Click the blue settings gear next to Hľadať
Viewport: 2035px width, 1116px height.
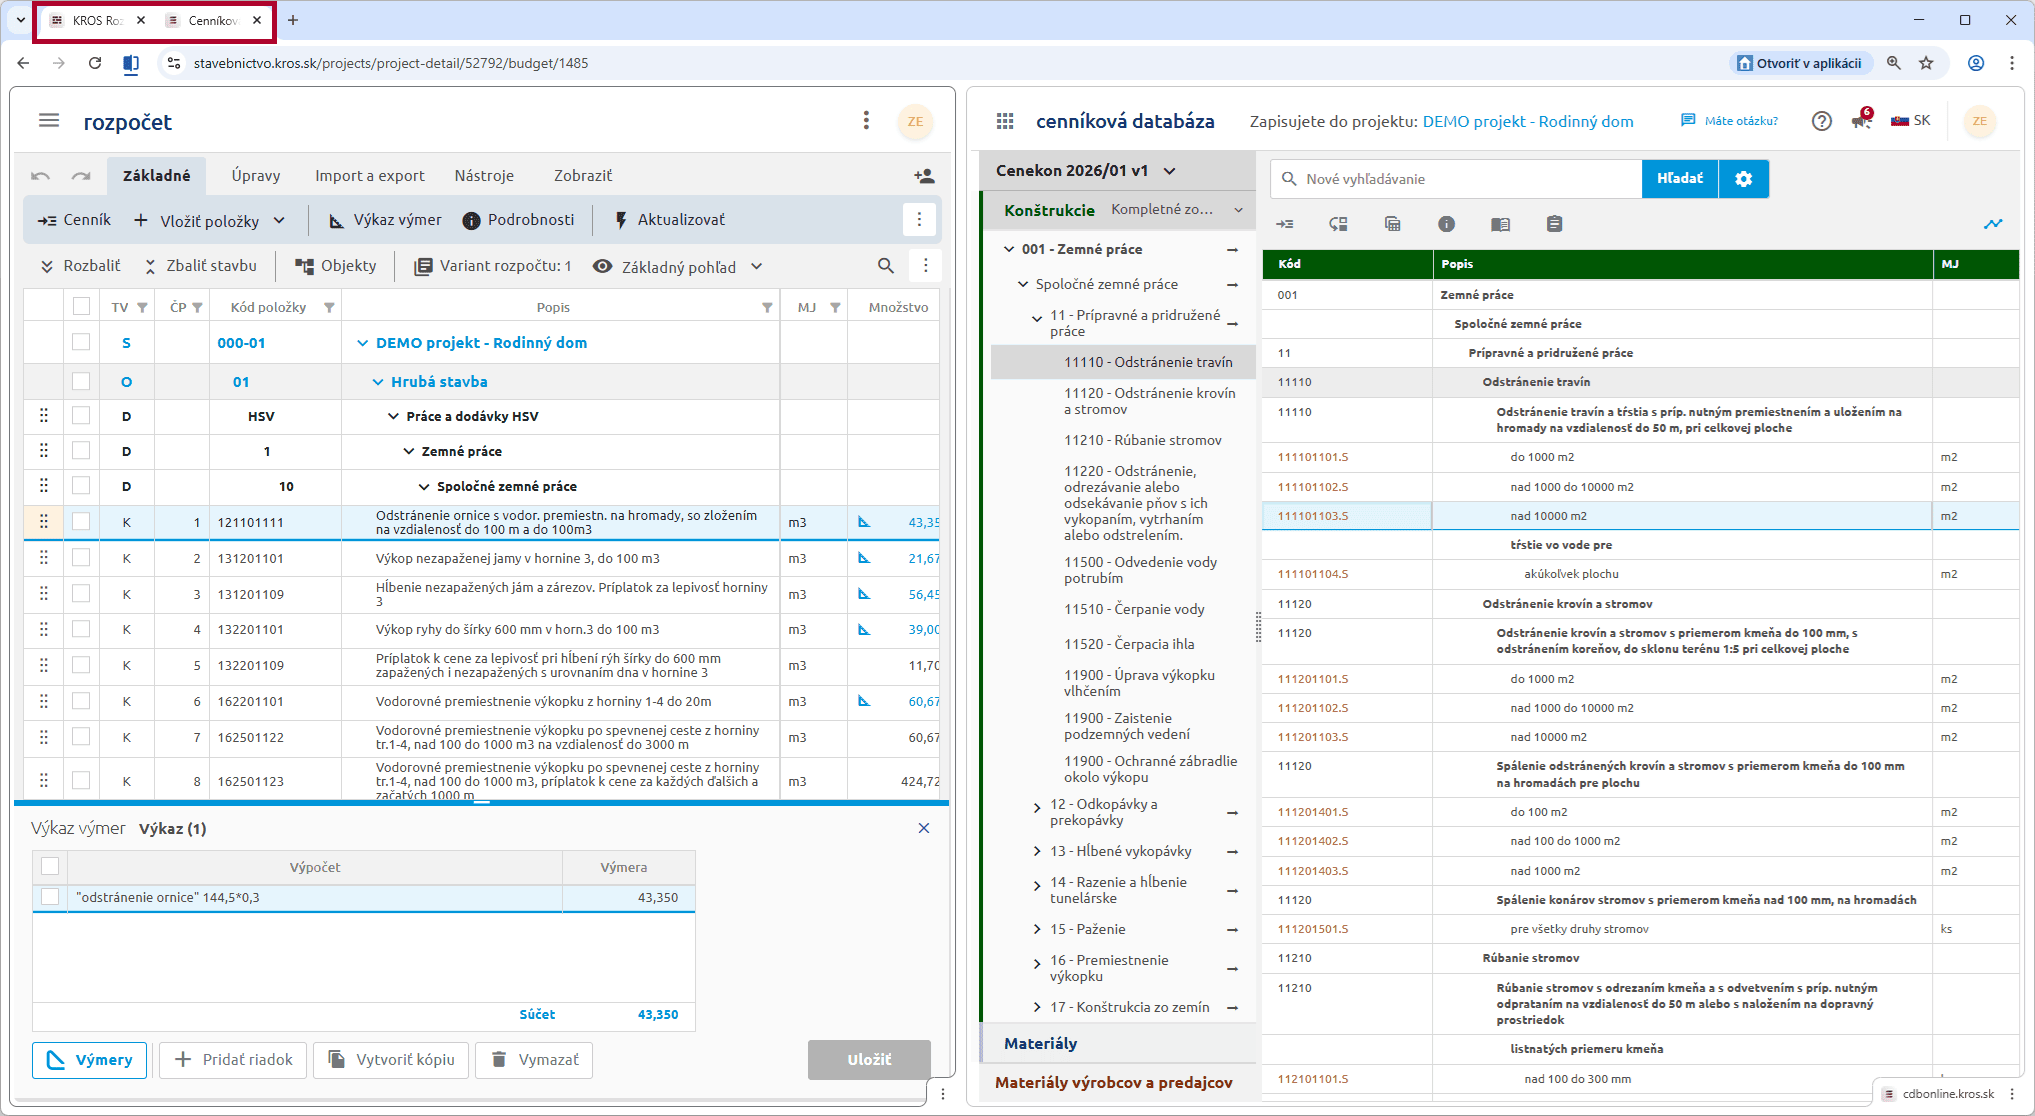1743,179
